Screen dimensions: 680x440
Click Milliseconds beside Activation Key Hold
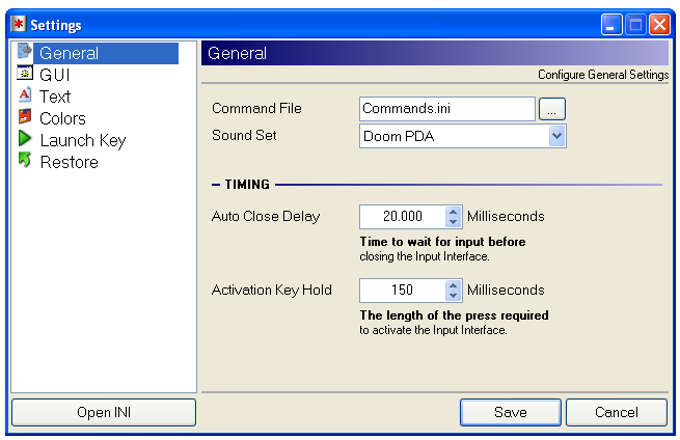point(506,290)
